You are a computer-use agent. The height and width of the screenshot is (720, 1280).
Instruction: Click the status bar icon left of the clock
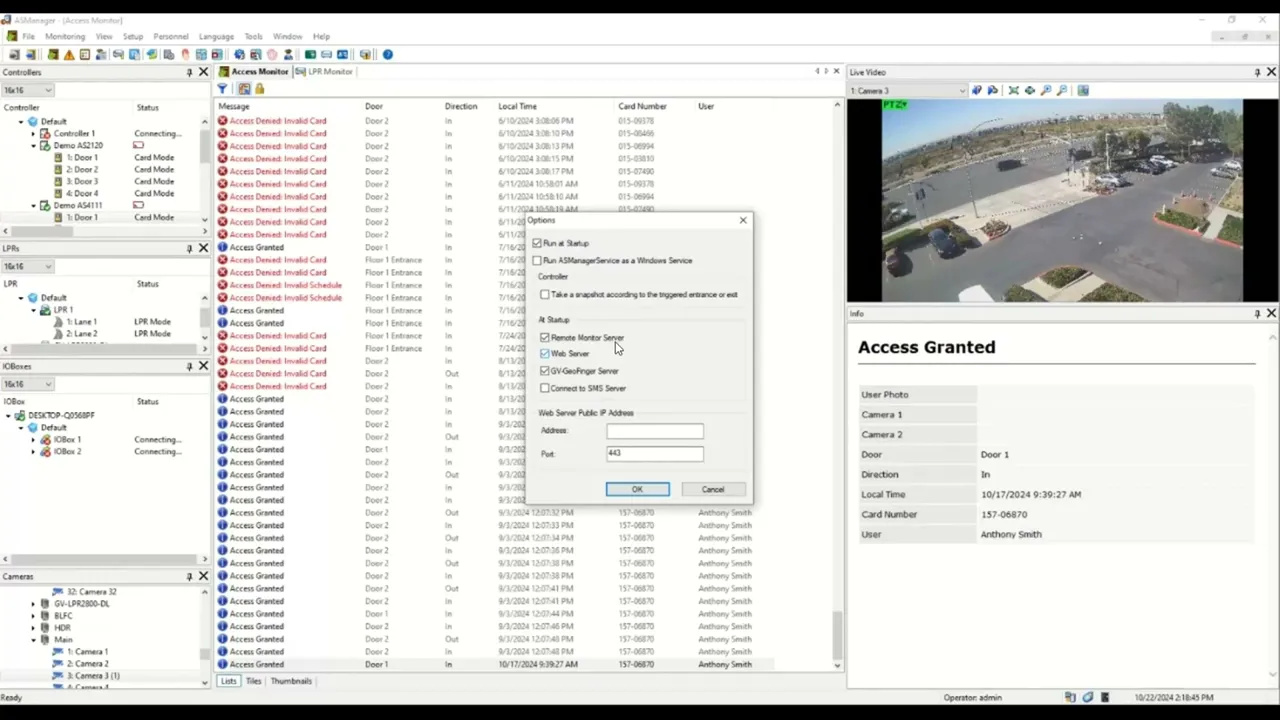[1106, 697]
